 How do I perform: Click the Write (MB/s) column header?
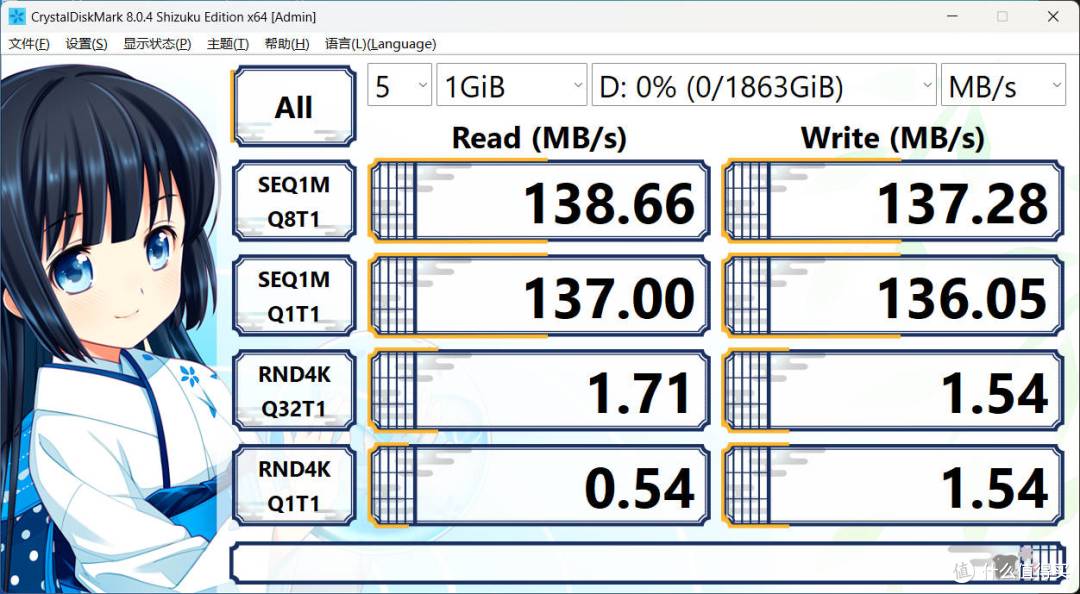[x=893, y=138]
